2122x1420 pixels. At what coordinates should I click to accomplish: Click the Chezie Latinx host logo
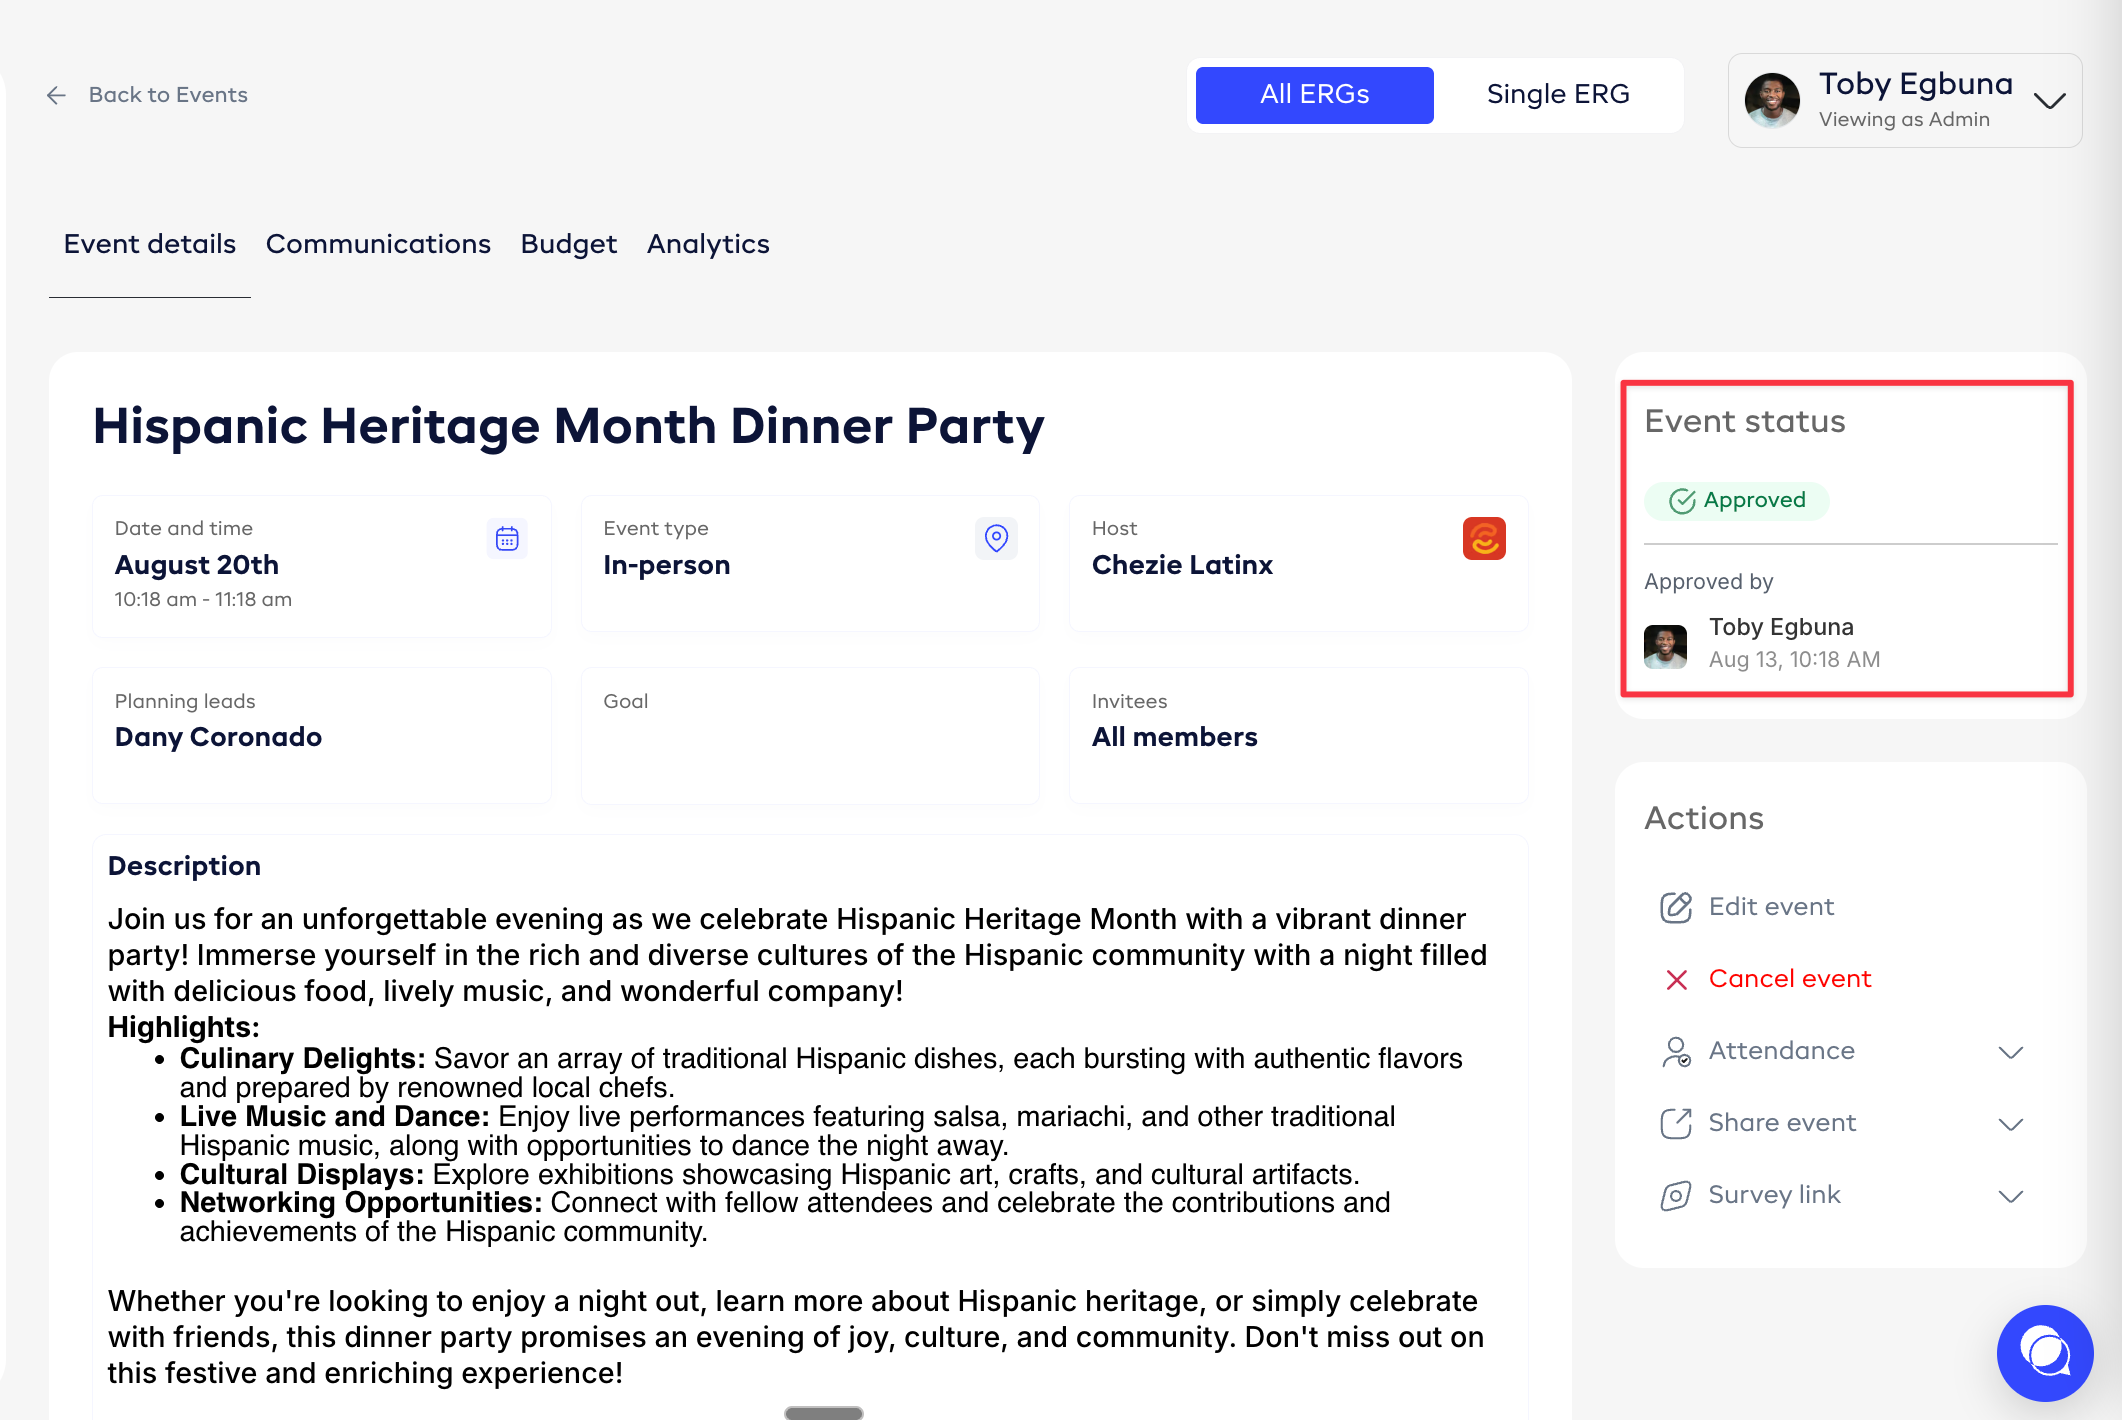[1484, 539]
